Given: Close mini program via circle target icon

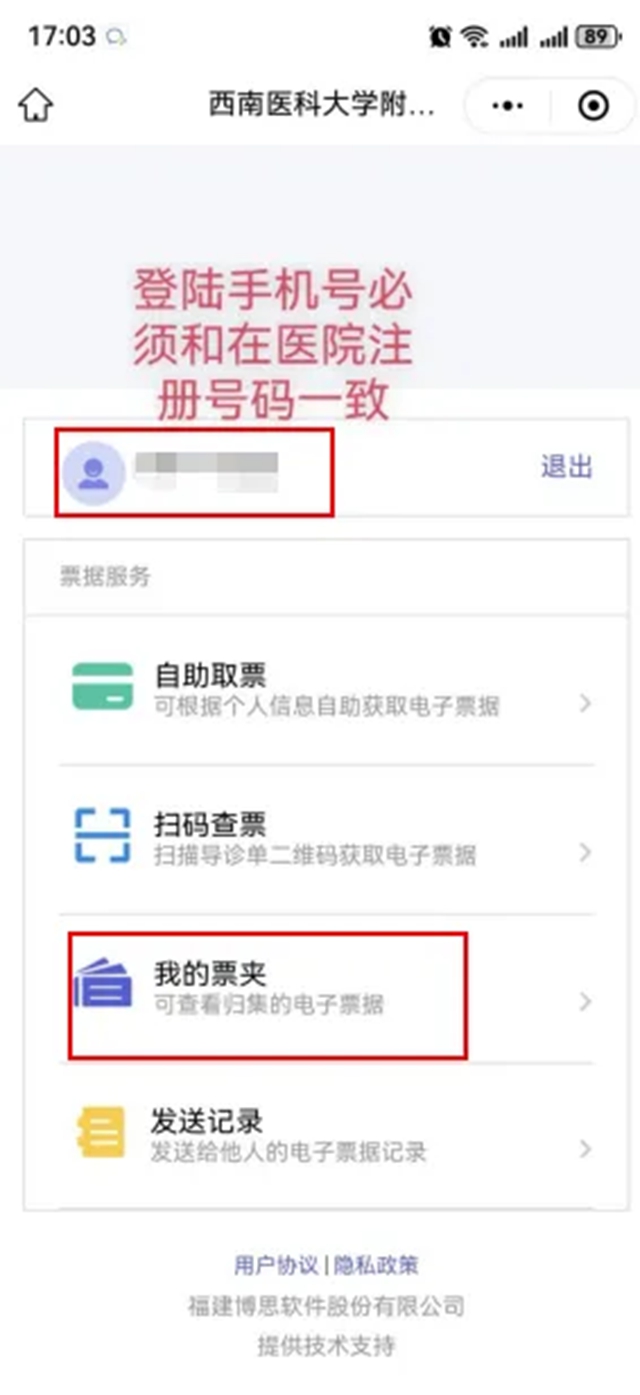Looking at the screenshot, I should [594, 104].
